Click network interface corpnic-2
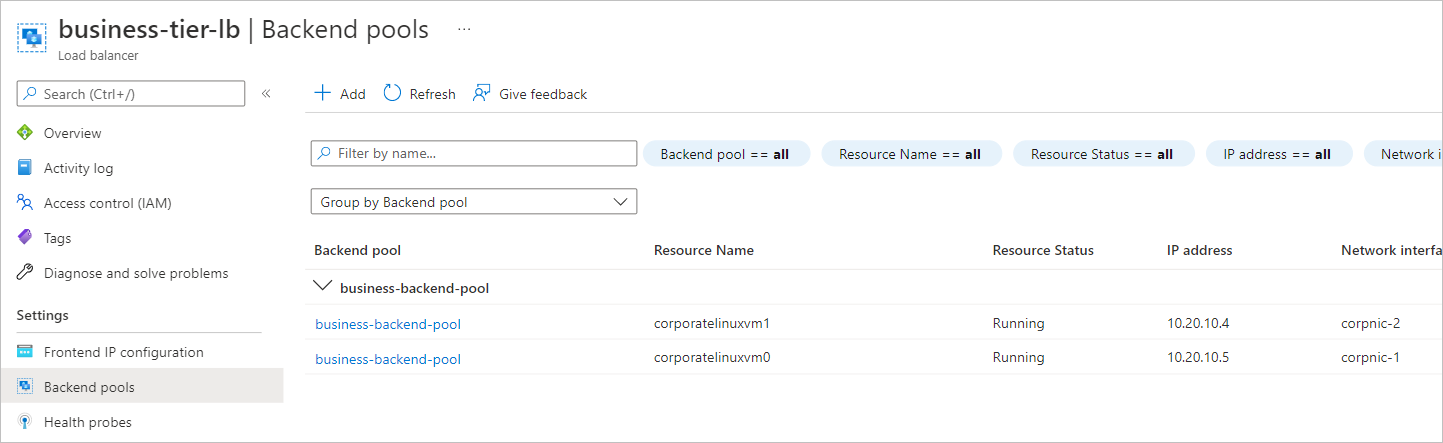The width and height of the screenshot is (1443, 443). pyautogui.click(x=1370, y=323)
